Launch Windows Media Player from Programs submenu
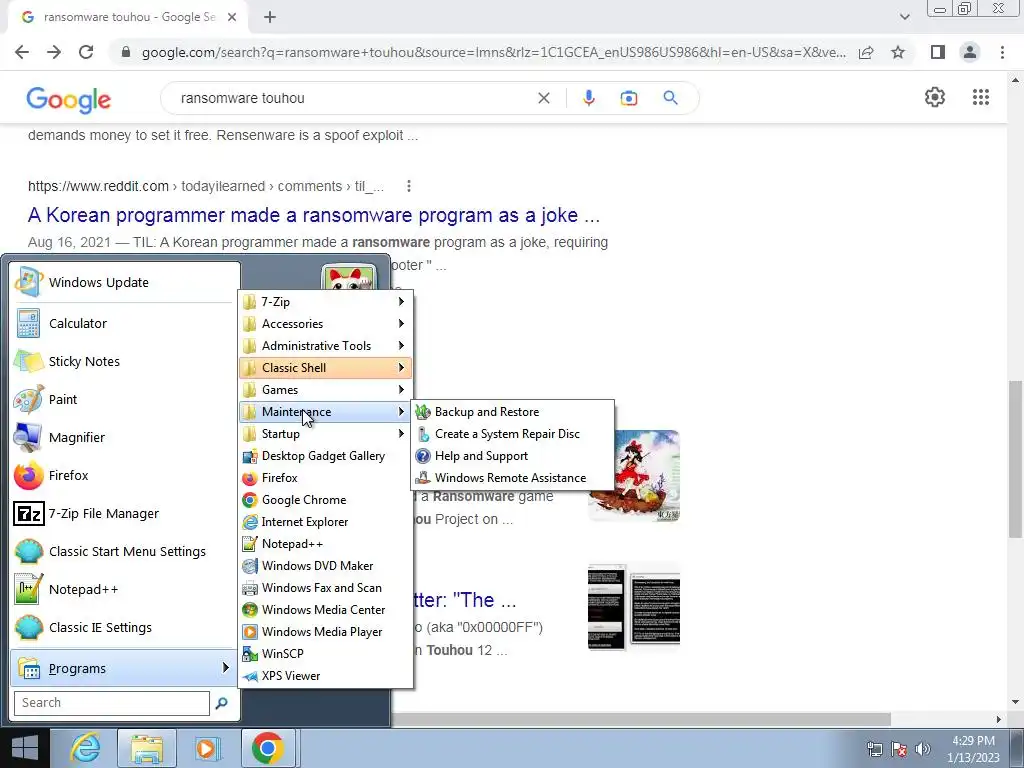Image resolution: width=1024 pixels, height=768 pixels. (x=325, y=632)
